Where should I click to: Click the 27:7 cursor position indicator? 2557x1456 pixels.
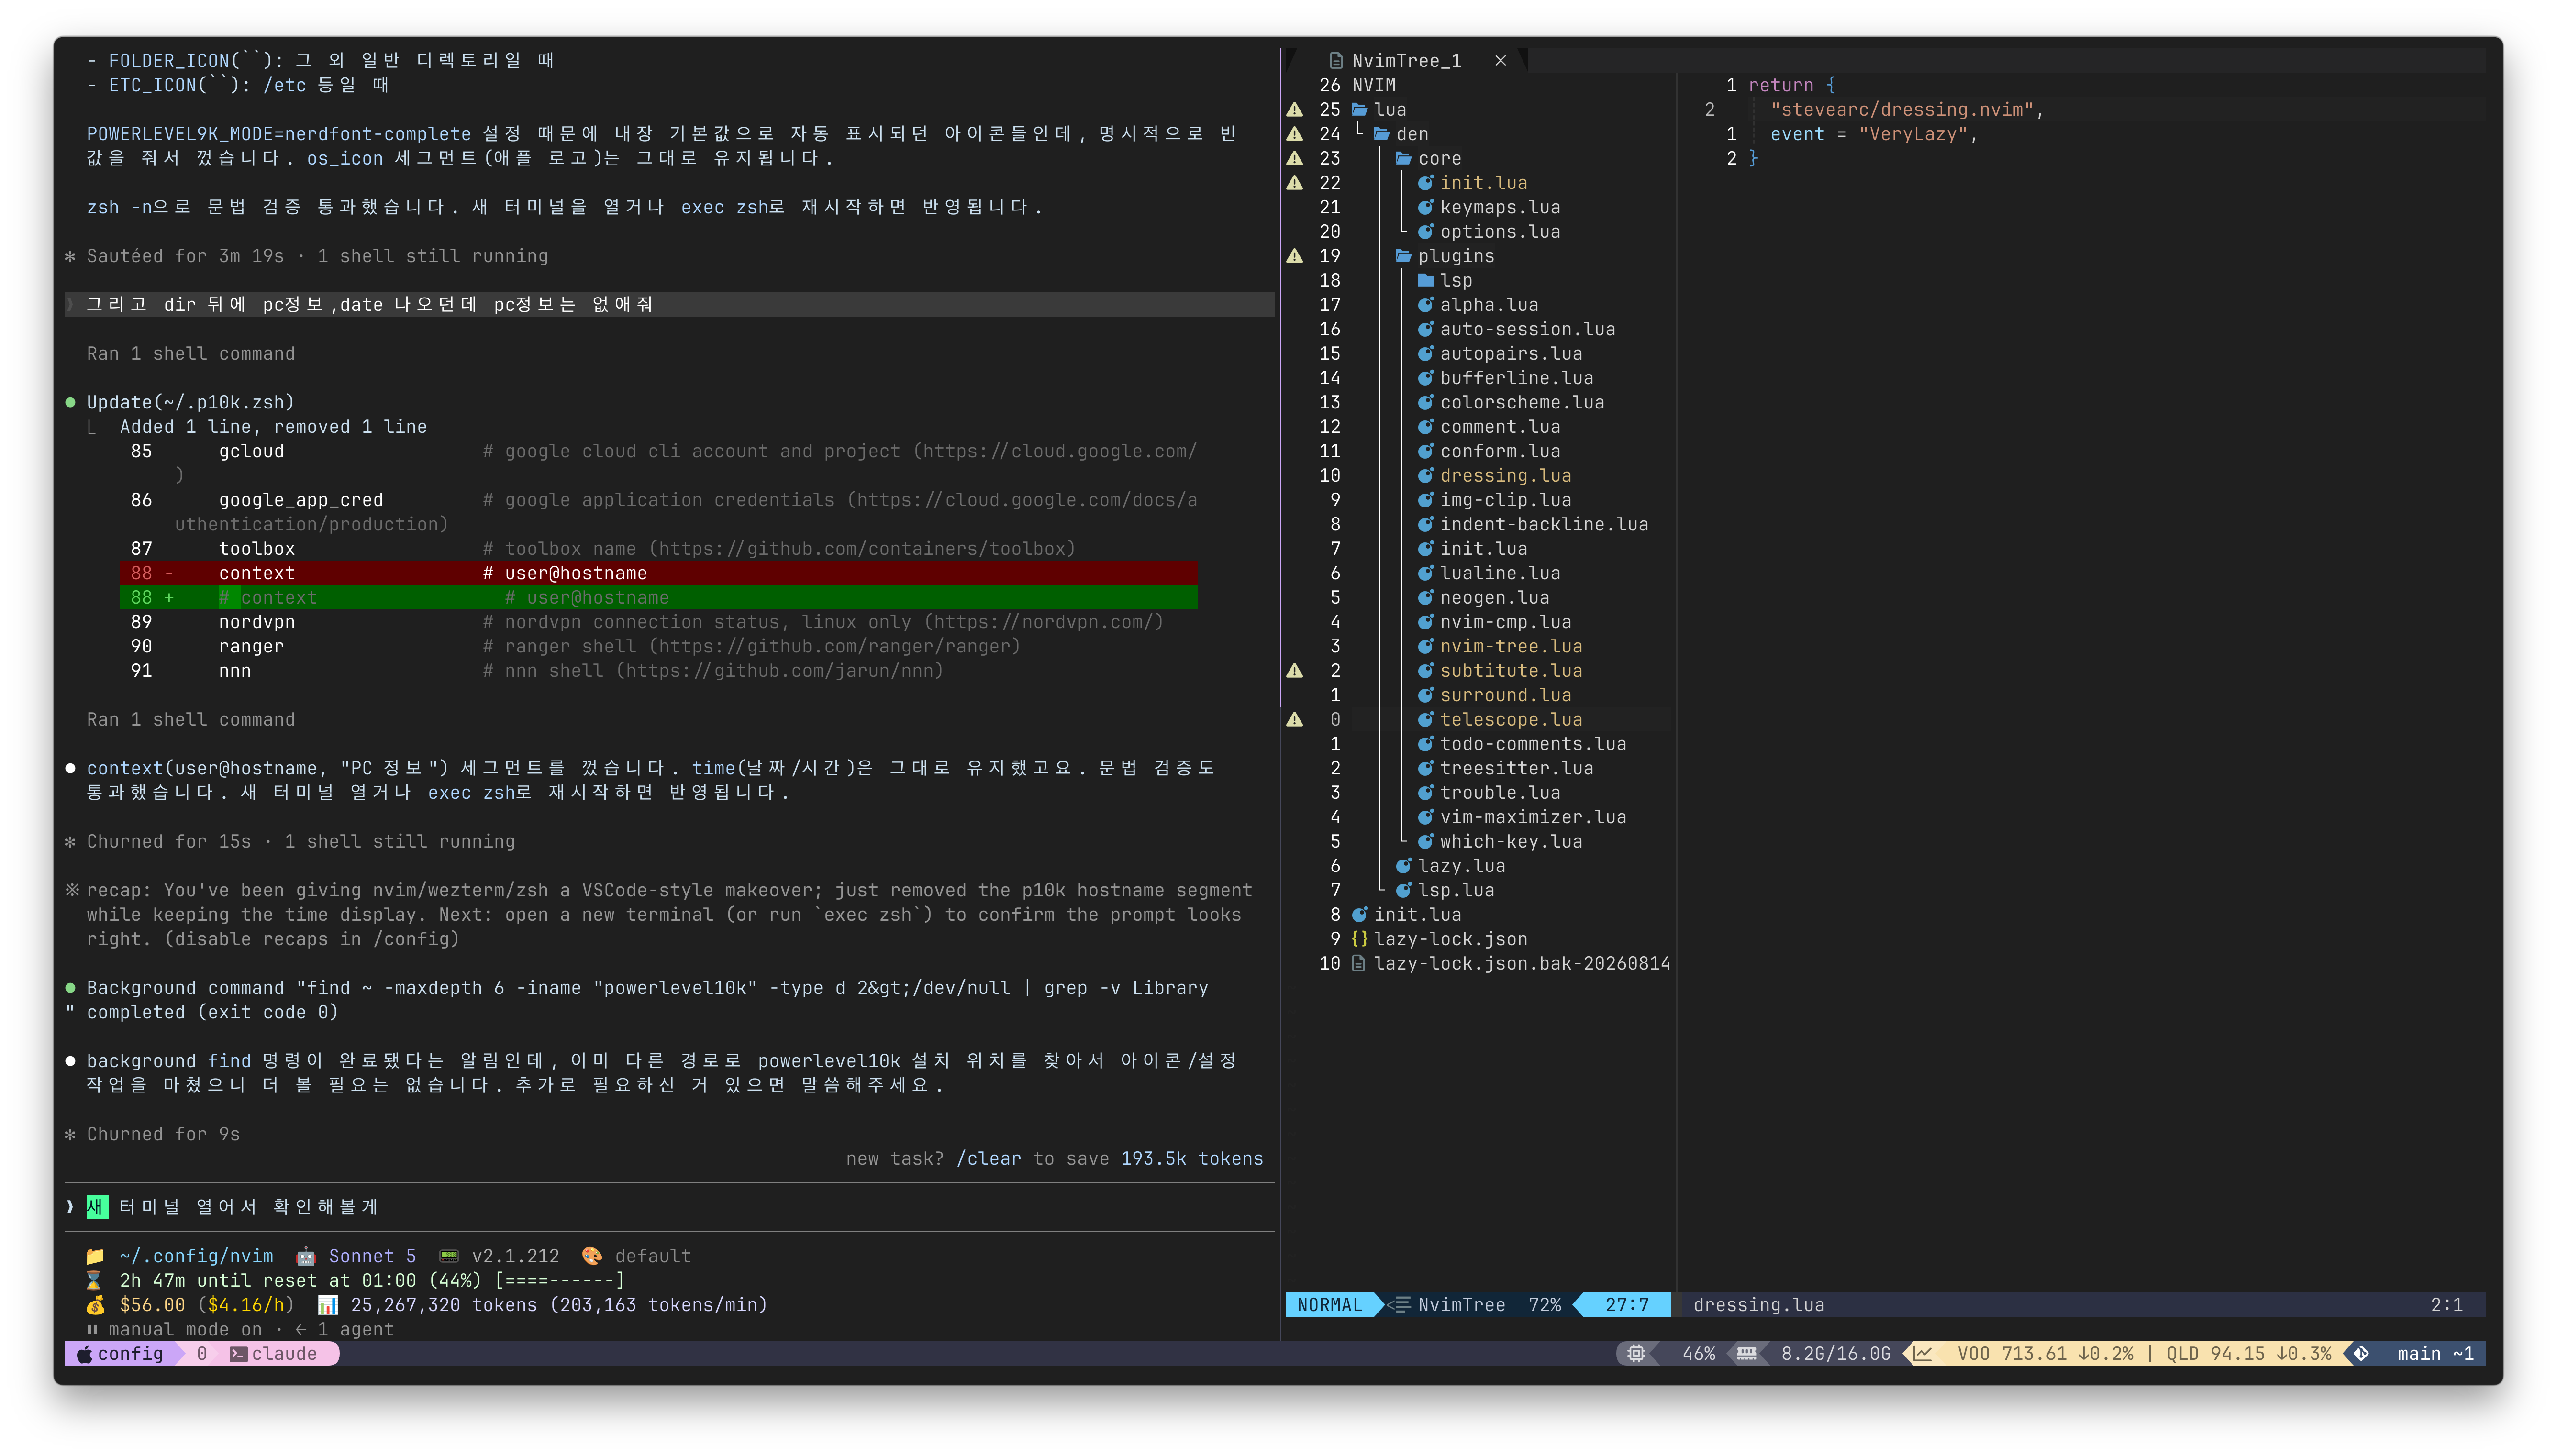coord(1627,1305)
